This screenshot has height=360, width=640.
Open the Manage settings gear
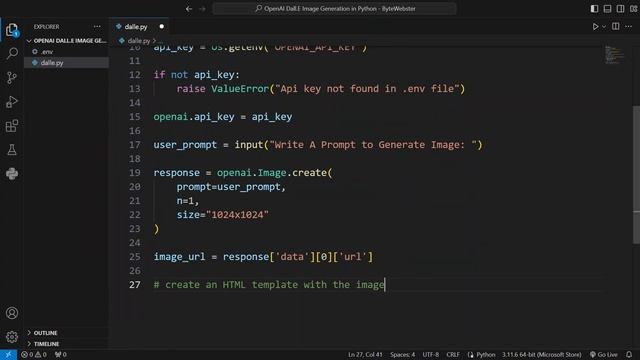(x=12, y=337)
